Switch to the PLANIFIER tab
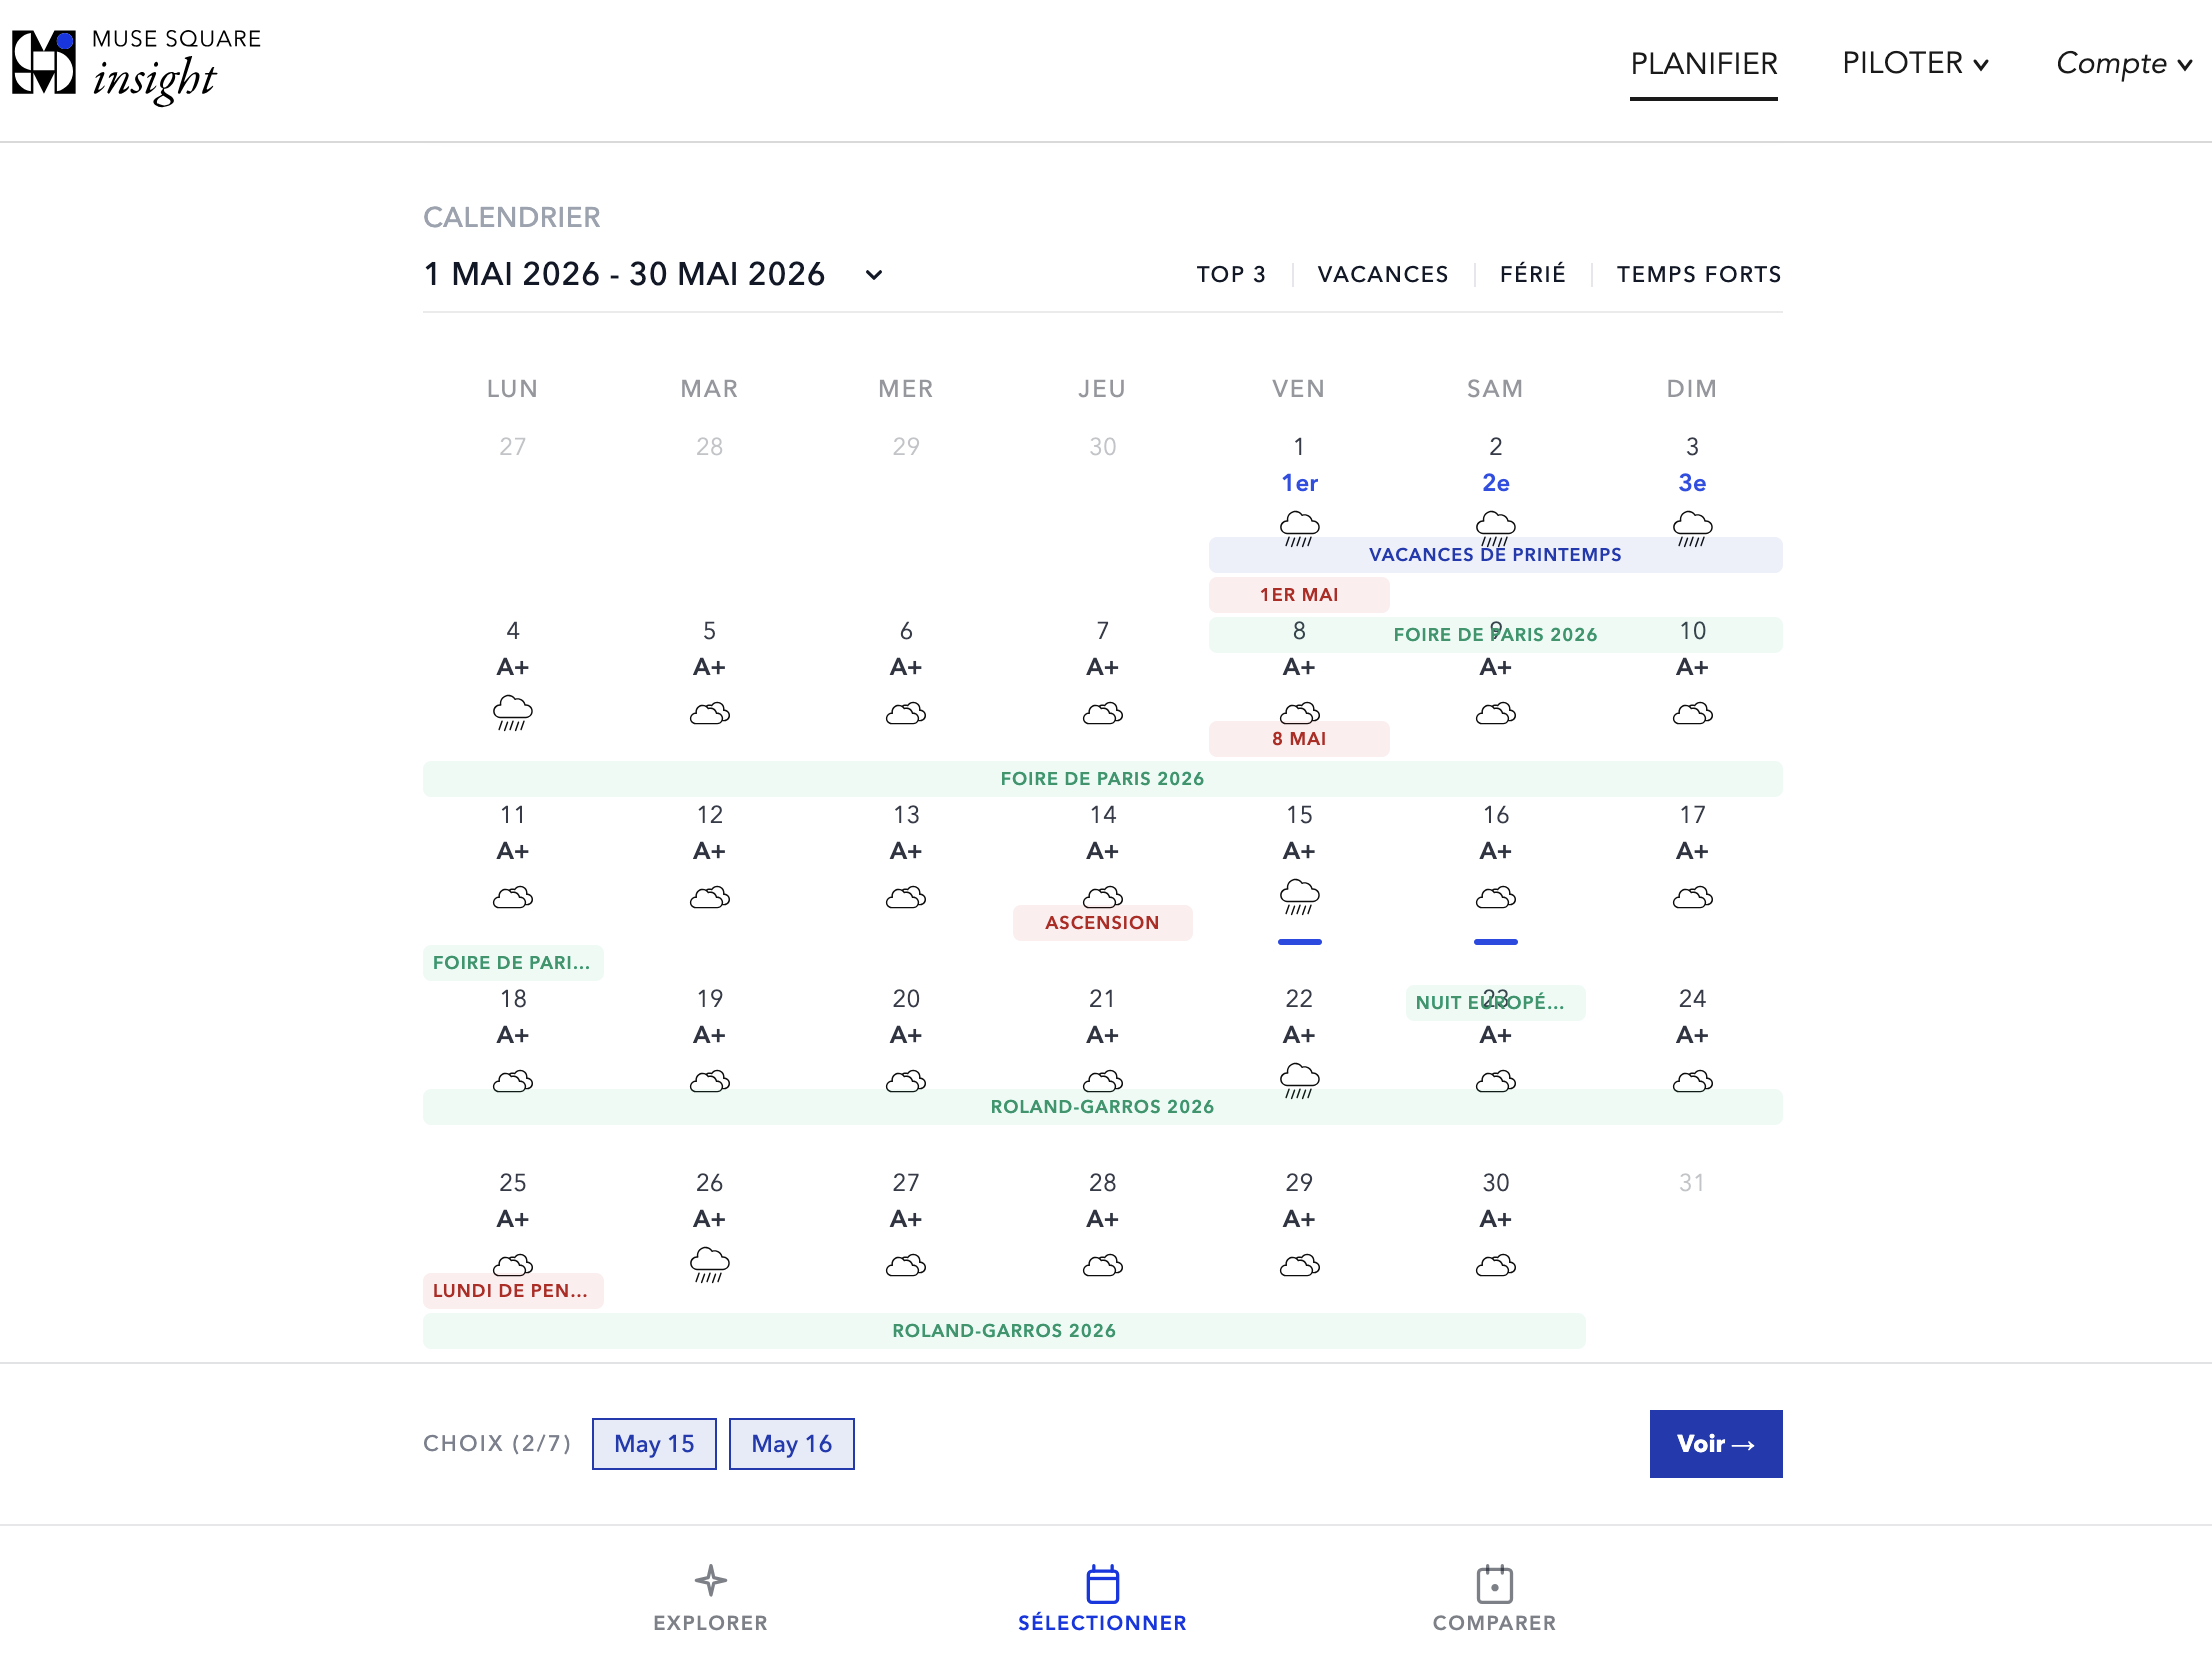The height and width of the screenshot is (1663, 2212). 1703,64
